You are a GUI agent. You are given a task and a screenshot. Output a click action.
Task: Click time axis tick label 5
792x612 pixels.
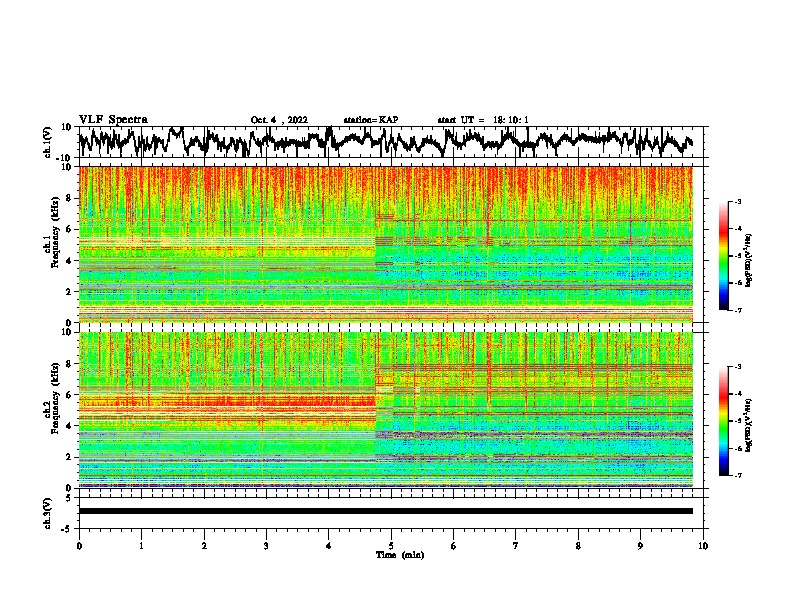[x=391, y=546]
